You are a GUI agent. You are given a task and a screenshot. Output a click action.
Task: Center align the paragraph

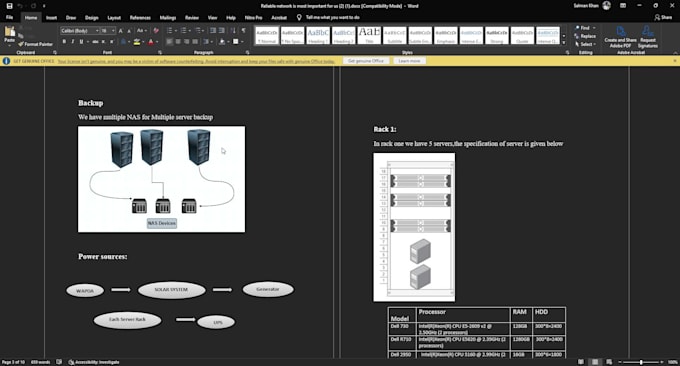178,42
